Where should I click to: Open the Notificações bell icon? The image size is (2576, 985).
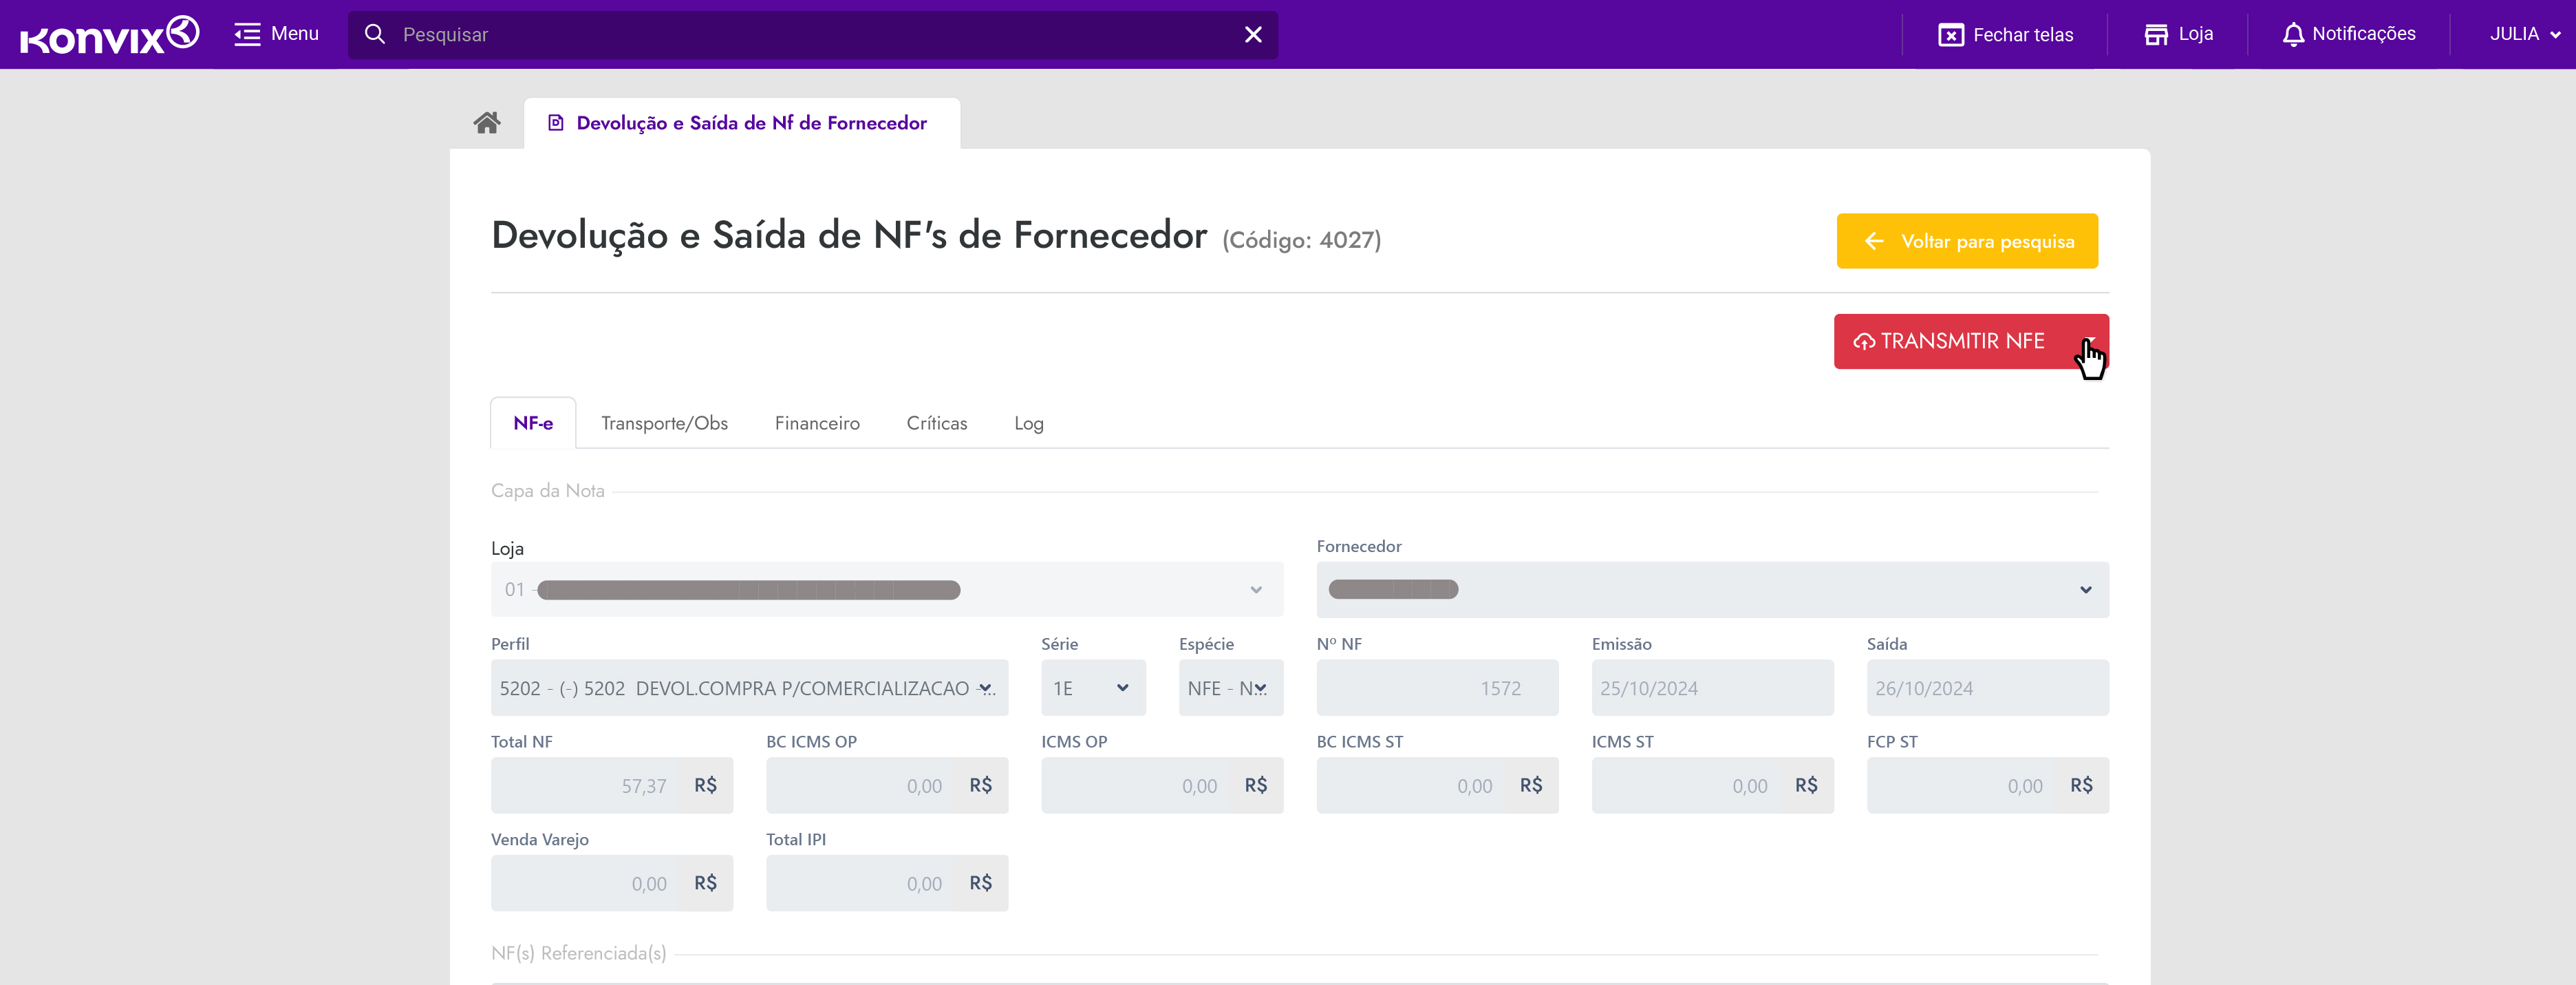click(x=2292, y=35)
